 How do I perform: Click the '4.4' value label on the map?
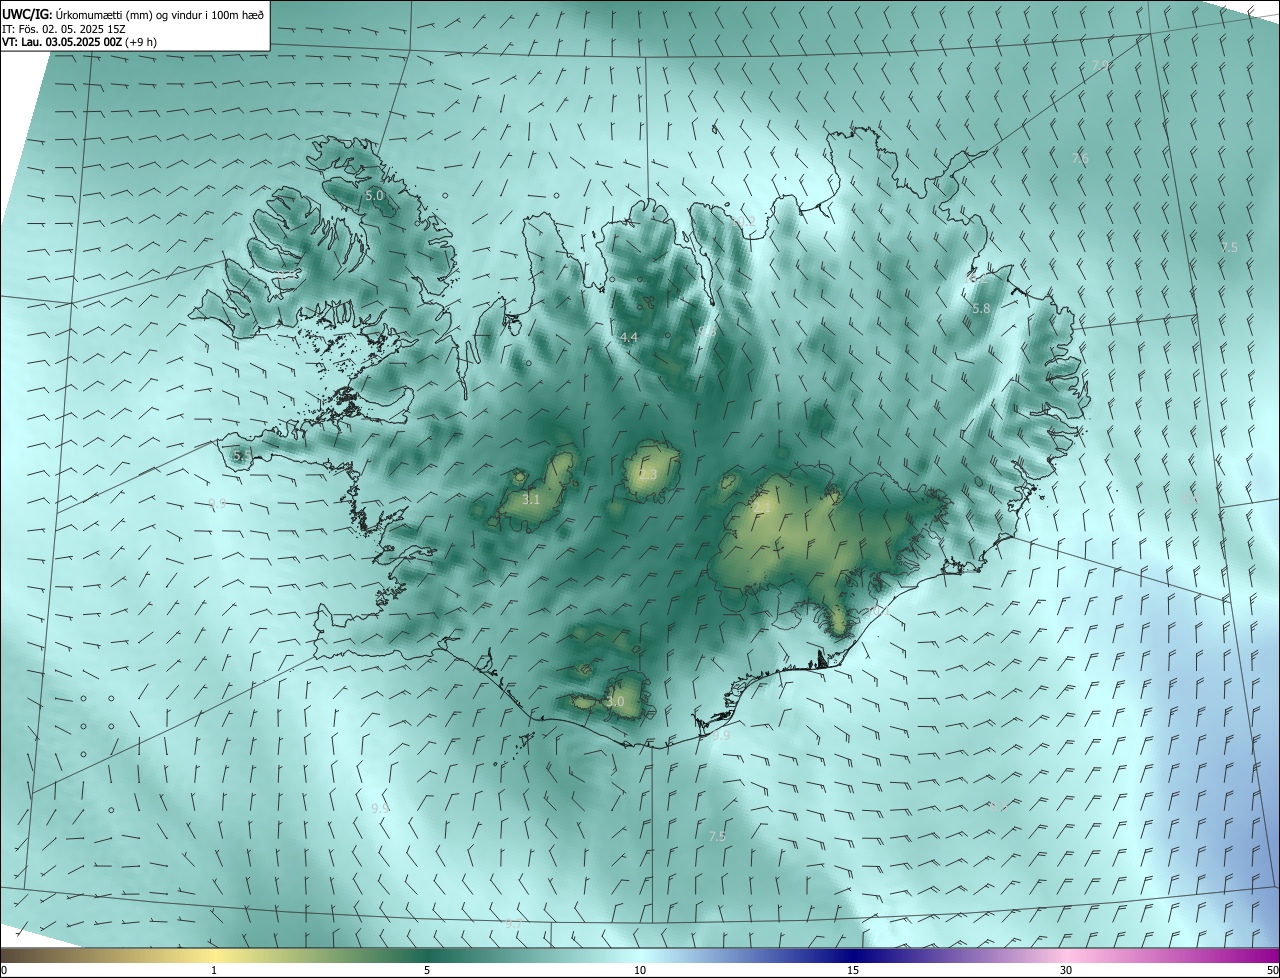pos(628,338)
